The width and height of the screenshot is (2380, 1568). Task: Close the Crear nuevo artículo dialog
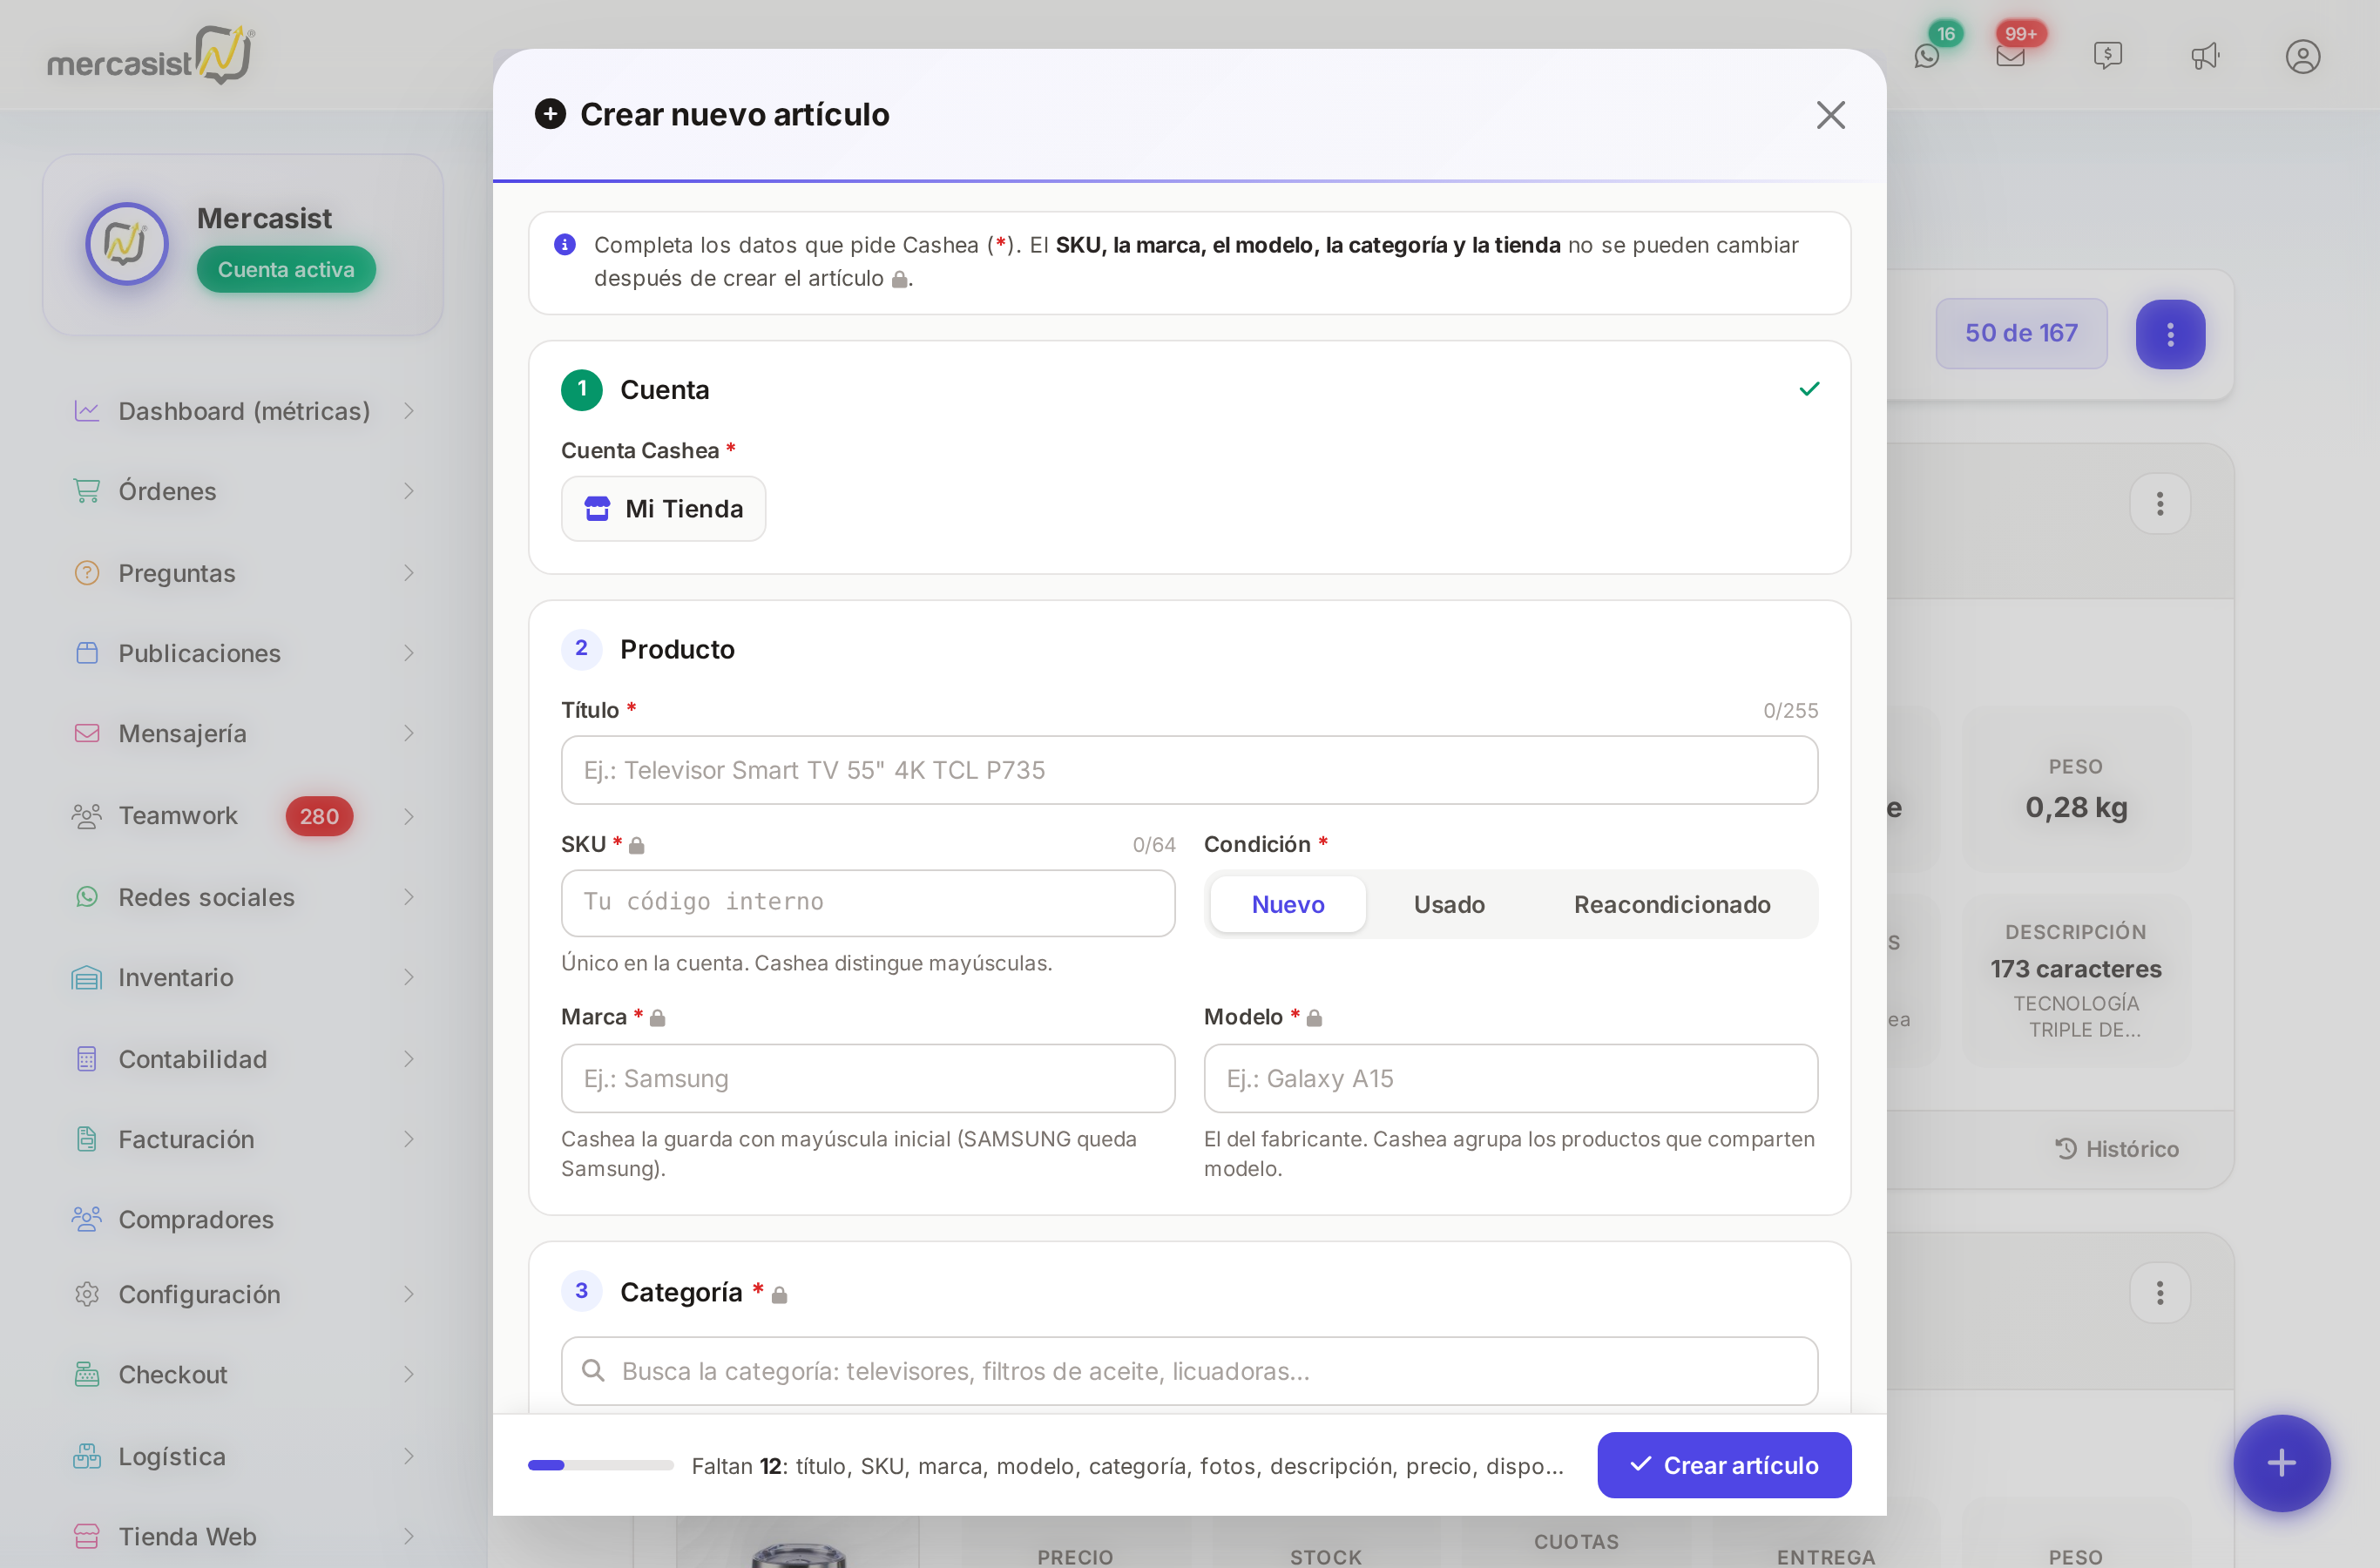click(x=1830, y=115)
